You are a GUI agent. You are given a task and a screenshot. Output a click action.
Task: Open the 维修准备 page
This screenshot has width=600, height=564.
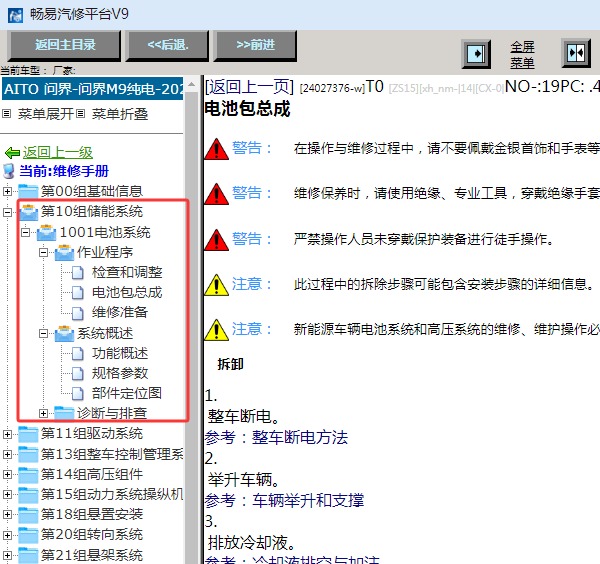pos(120,312)
